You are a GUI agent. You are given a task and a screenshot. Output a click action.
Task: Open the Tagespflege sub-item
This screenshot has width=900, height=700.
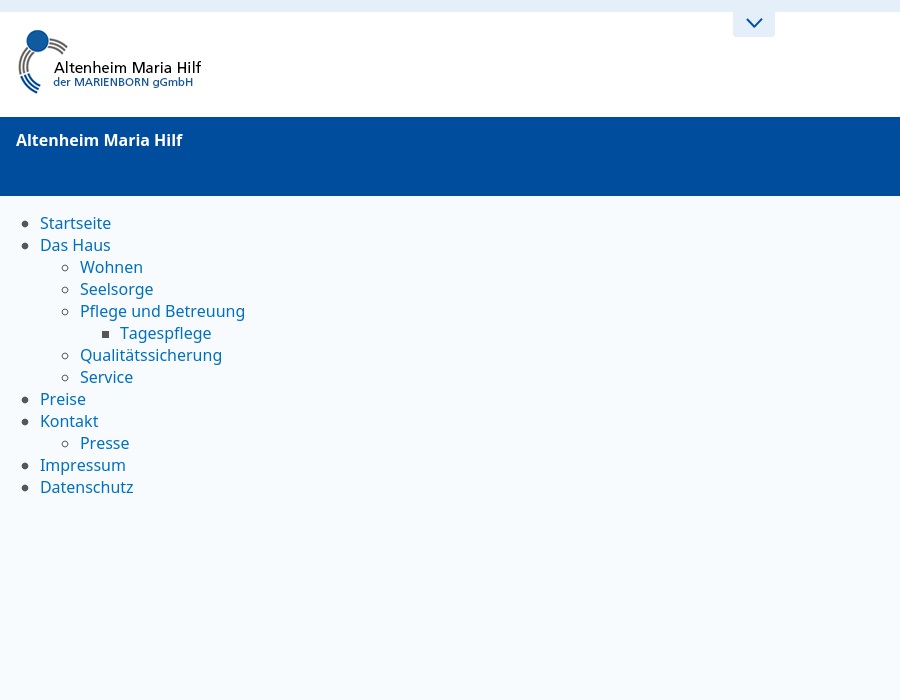coord(165,333)
